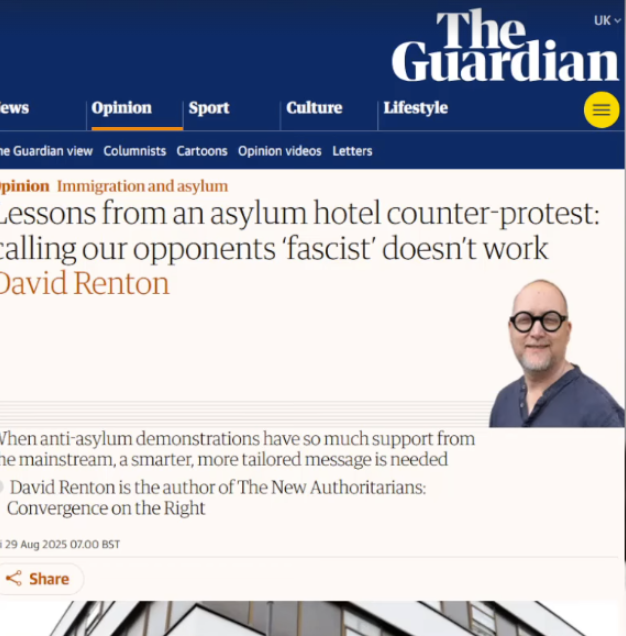Switch to the Sport section
Viewport: 626px width, 636px height.
point(209,108)
